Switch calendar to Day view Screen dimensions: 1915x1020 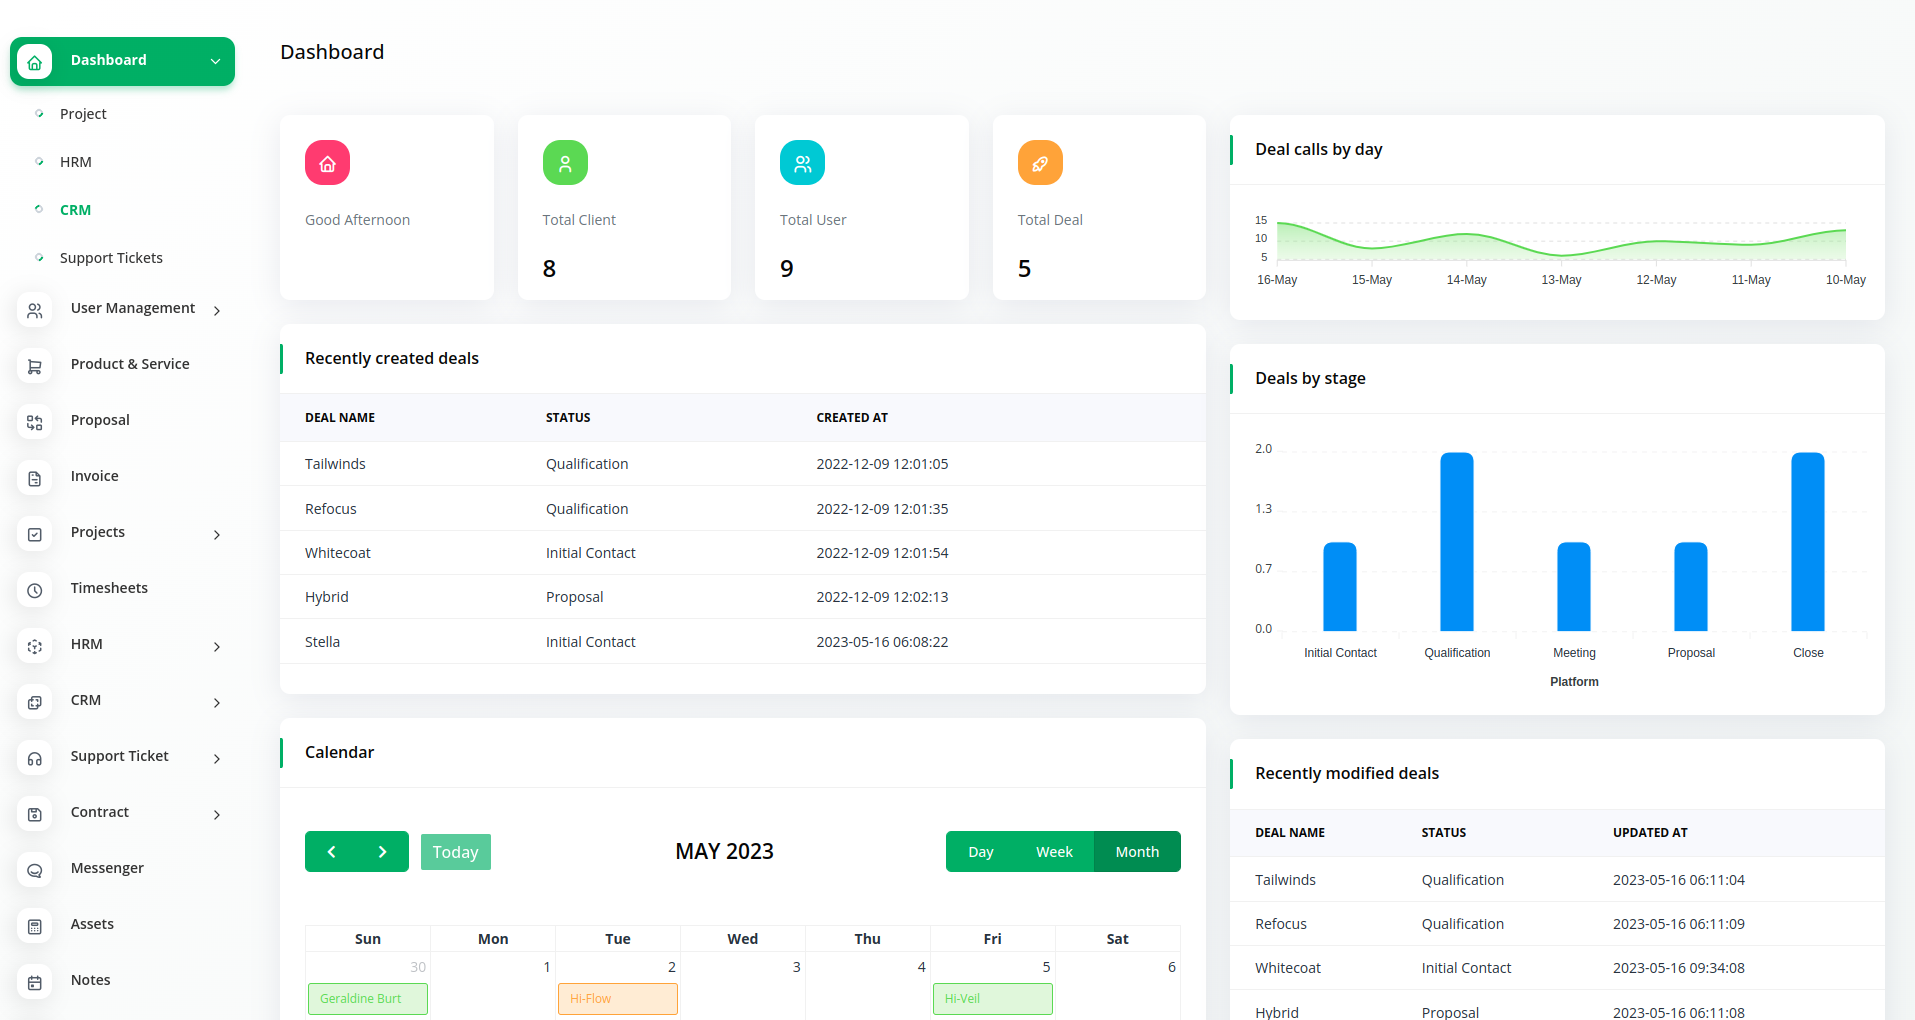[x=980, y=852]
